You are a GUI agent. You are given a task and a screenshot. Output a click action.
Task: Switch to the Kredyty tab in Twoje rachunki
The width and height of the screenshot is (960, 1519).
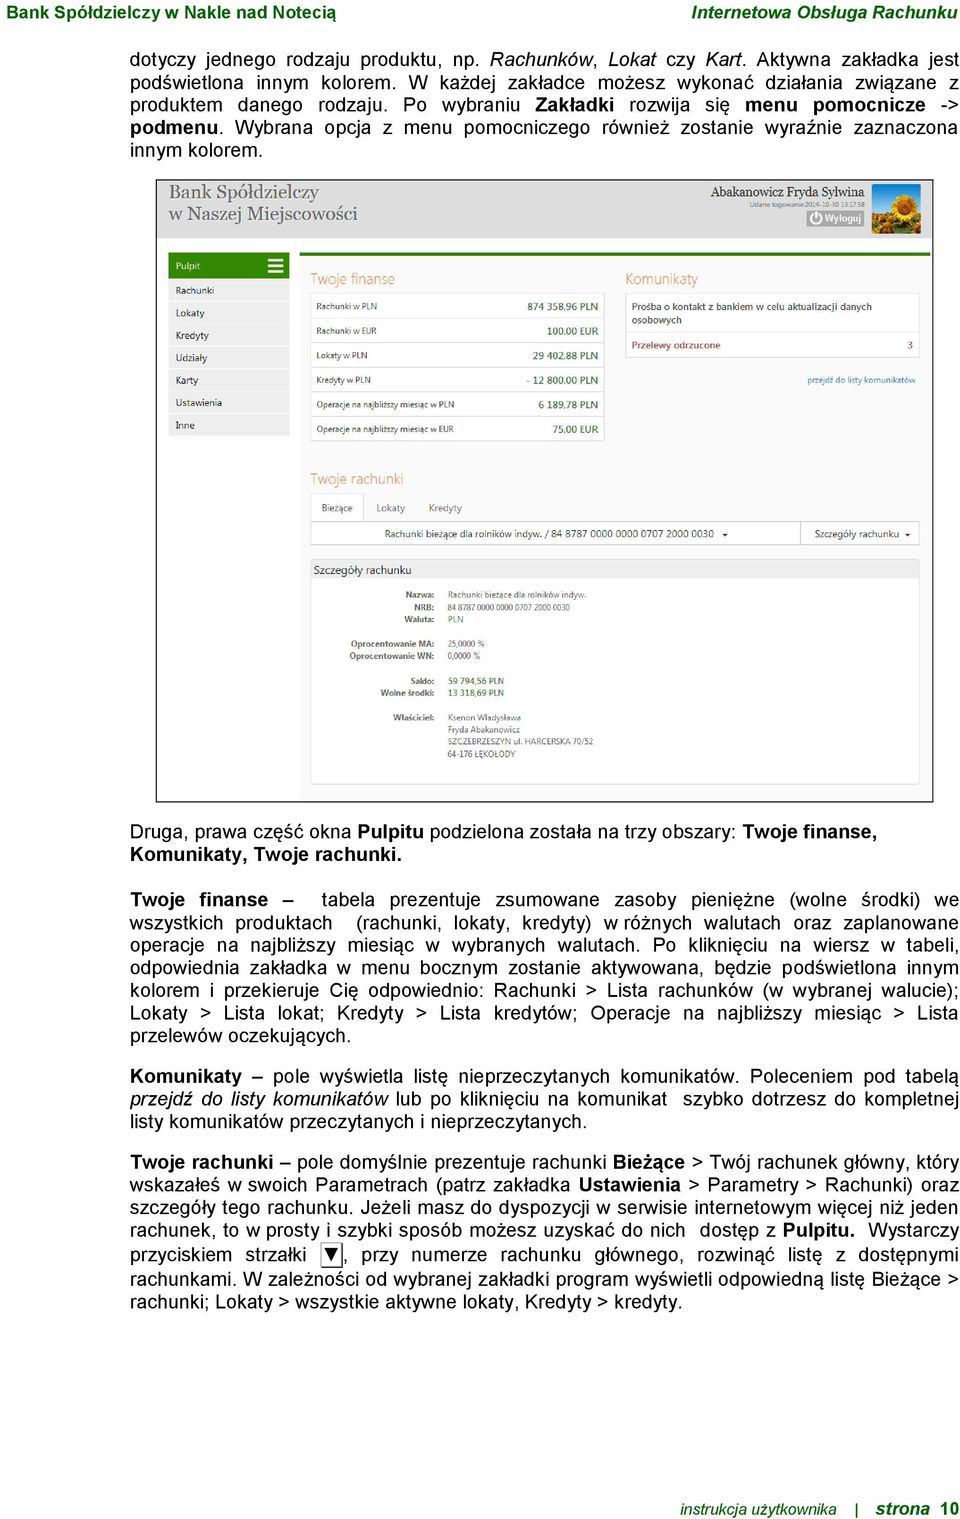click(445, 508)
